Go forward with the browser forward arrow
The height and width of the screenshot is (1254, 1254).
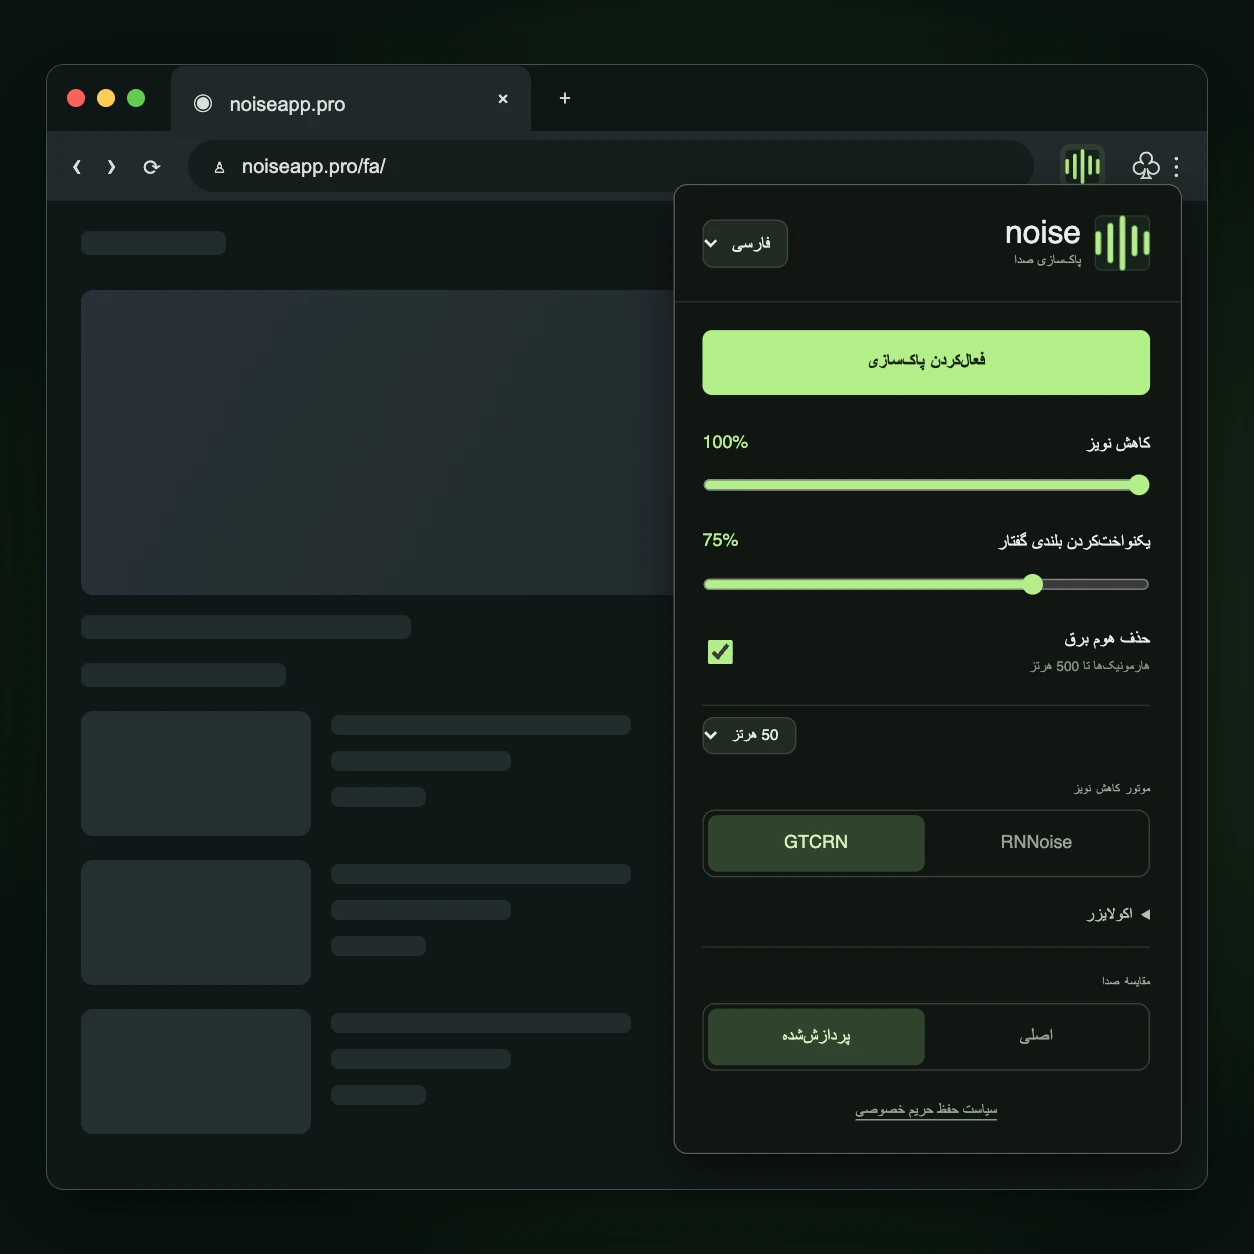coord(111,167)
